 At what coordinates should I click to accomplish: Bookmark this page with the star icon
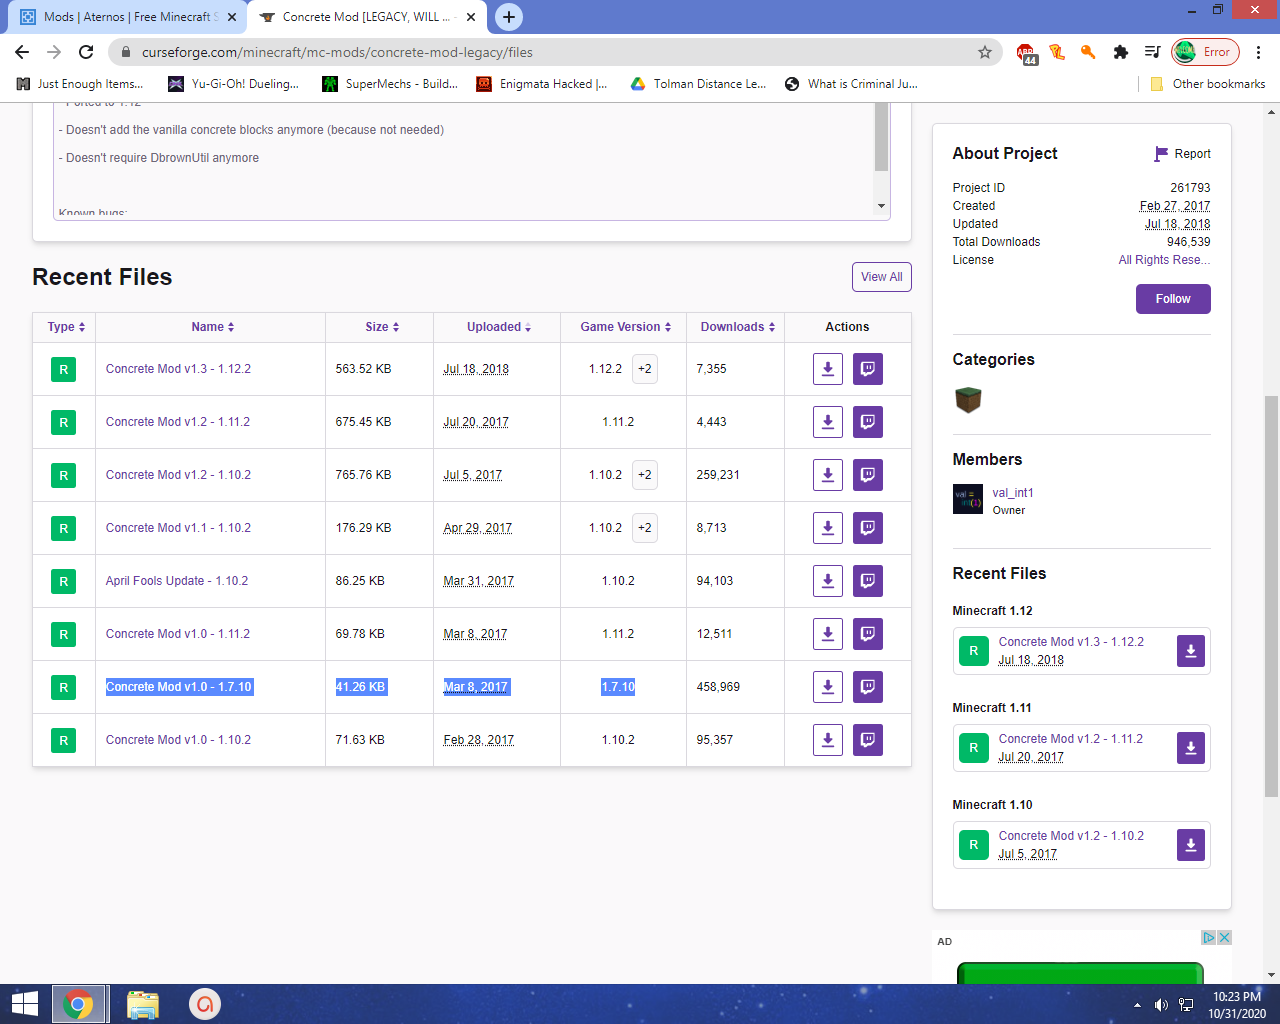pyautogui.click(x=985, y=52)
